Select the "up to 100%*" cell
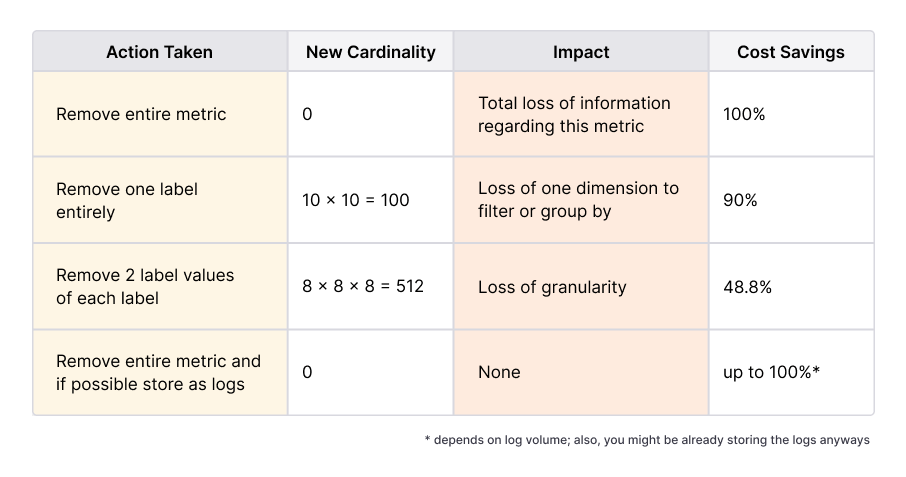The height and width of the screenshot is (477, 906). pos(773,372)
